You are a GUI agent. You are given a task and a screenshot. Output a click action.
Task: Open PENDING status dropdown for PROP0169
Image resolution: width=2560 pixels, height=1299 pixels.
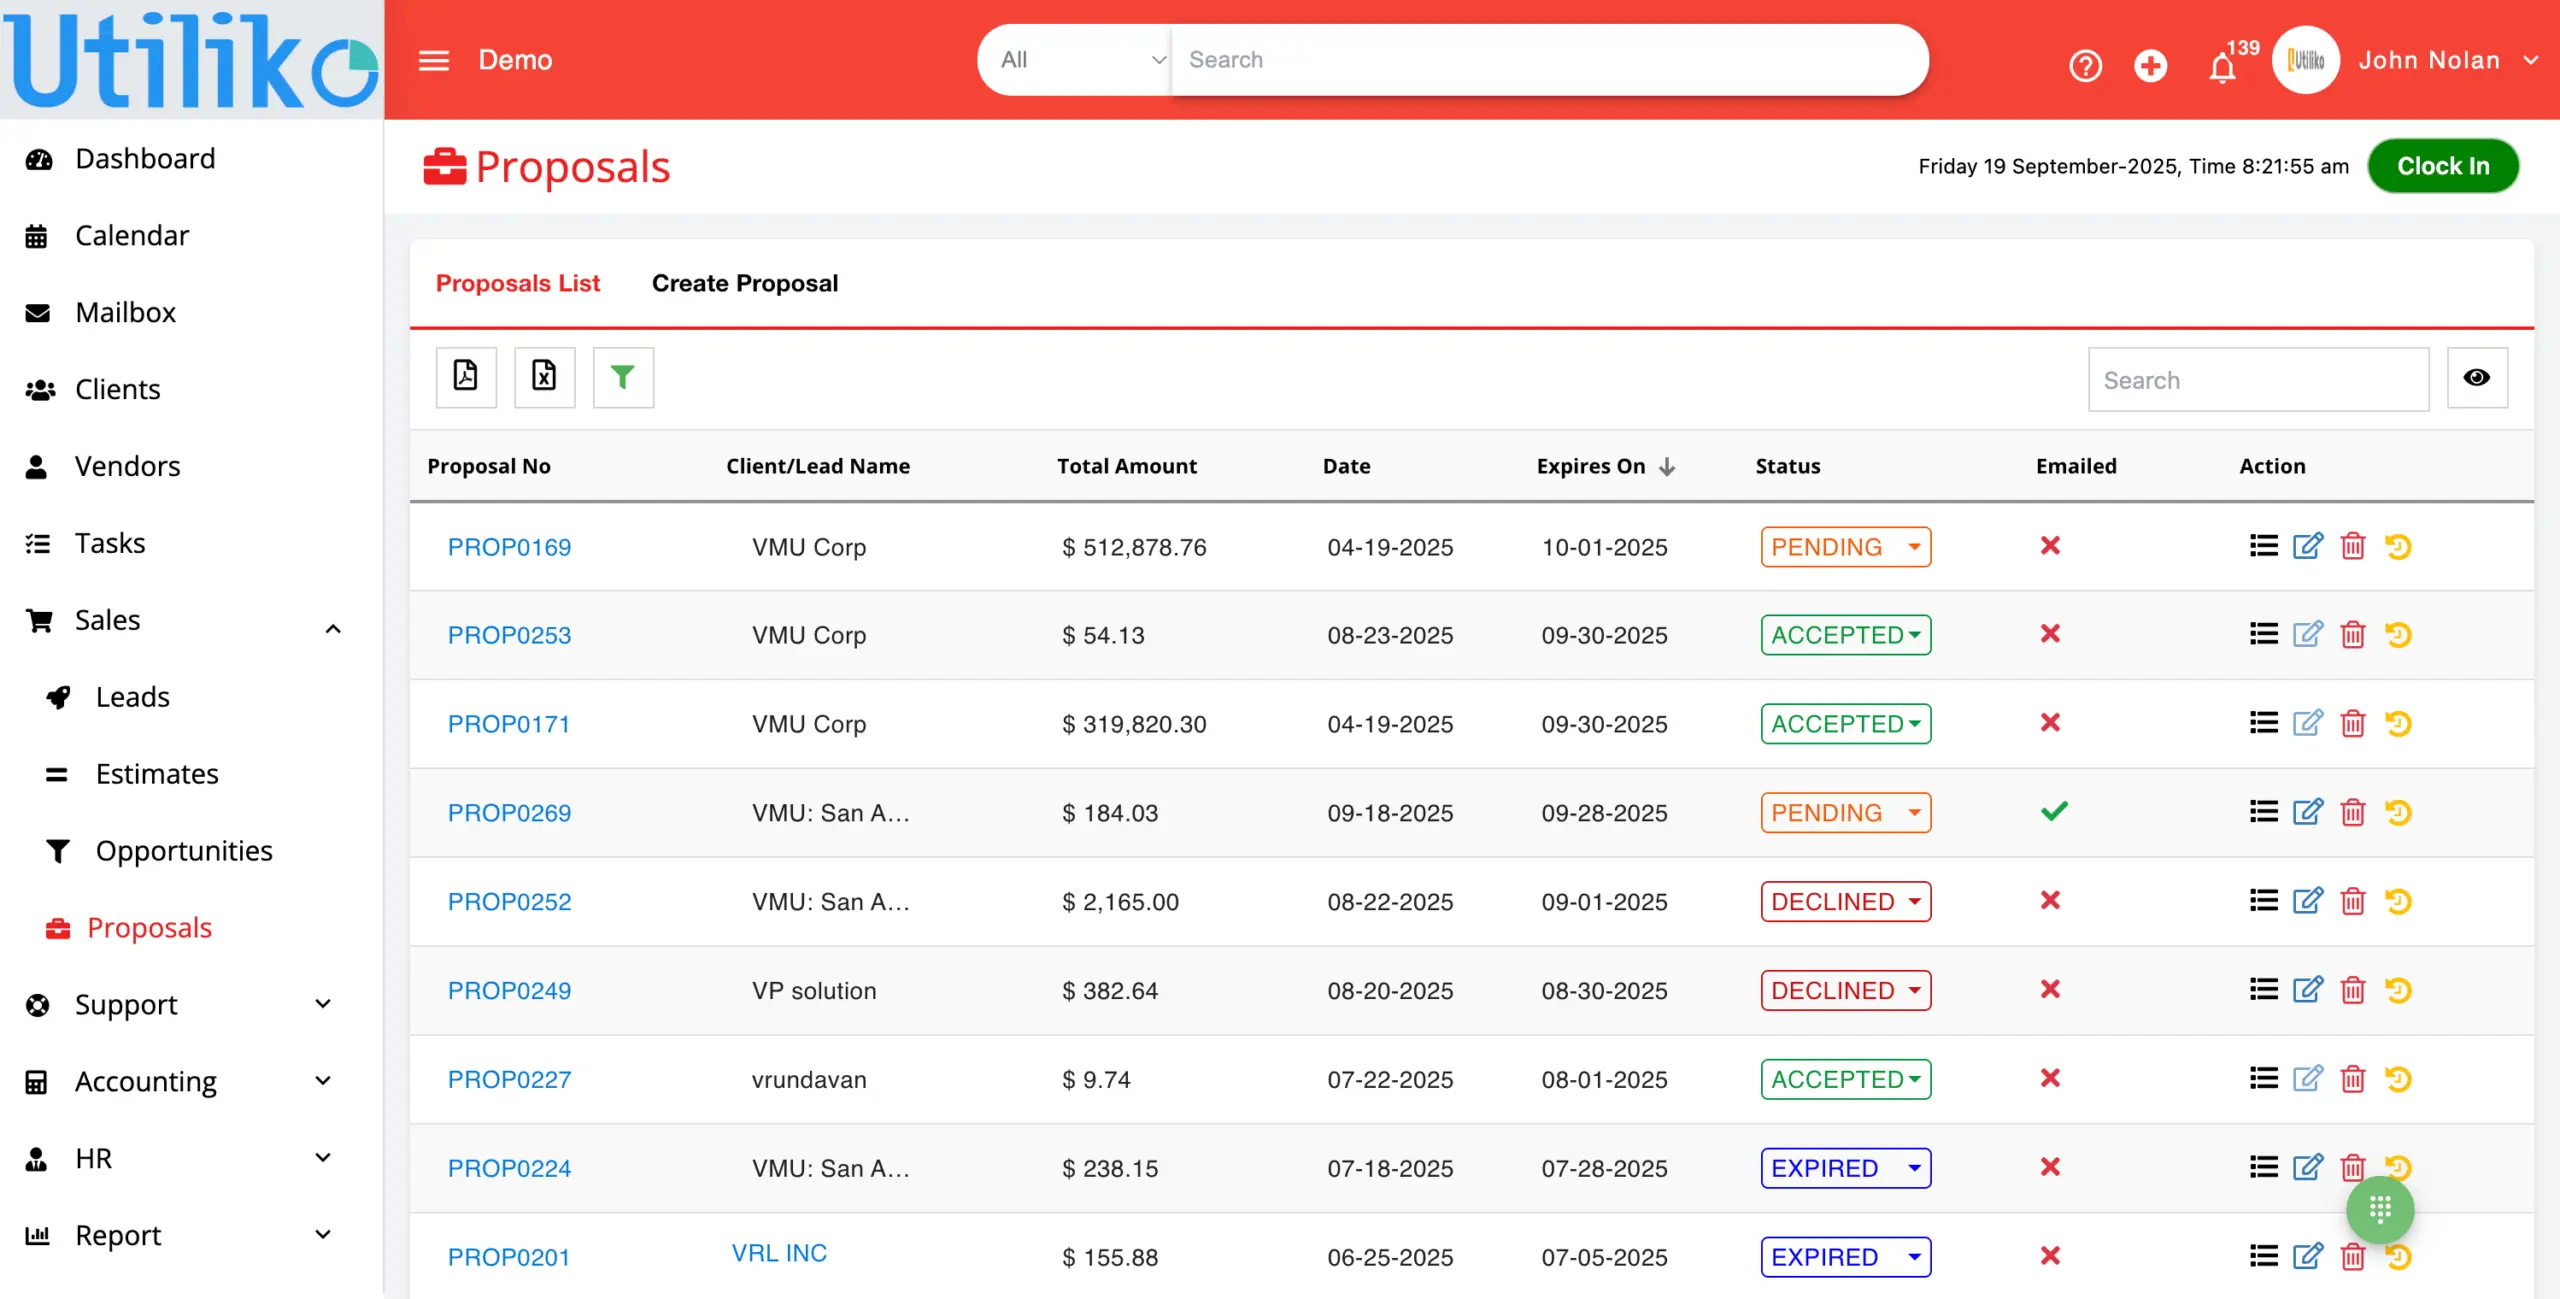click(1845, 547)
